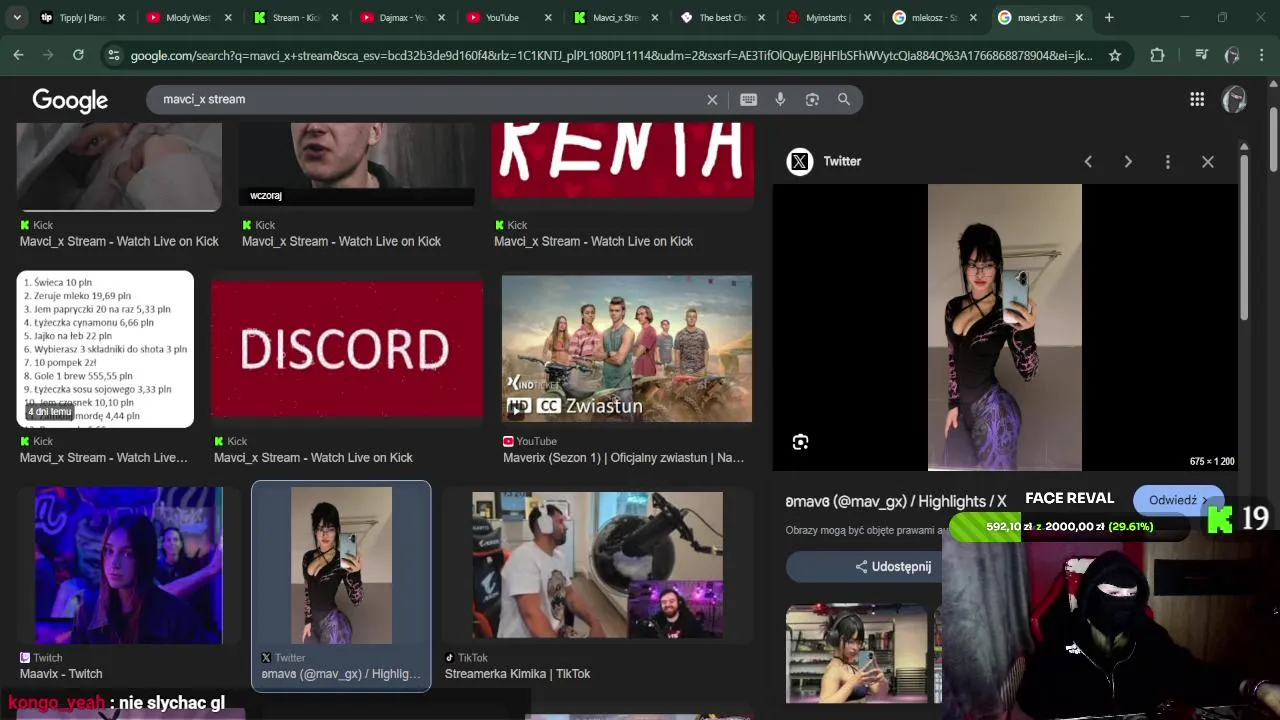This screenshot has width=1280, height=720.
Task: Switch to the Myinstants tab
Action: [828, 17]
